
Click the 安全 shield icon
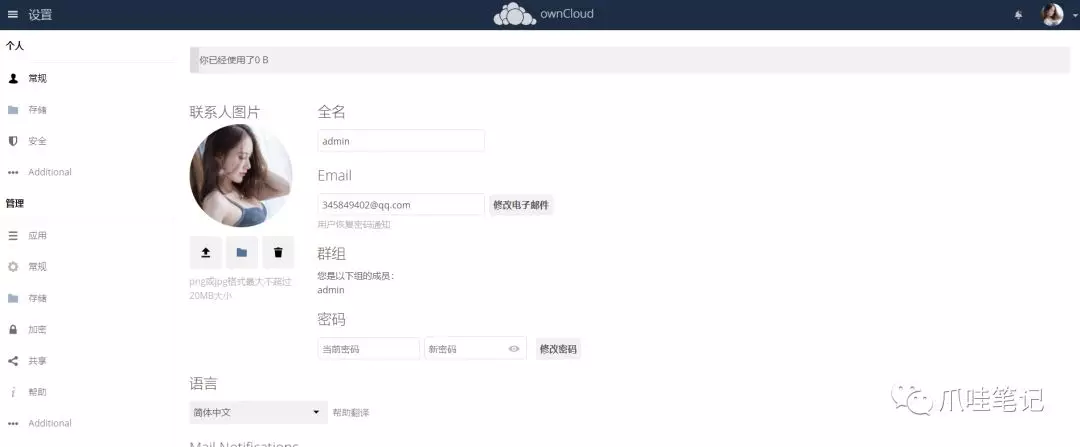[13, 141]
